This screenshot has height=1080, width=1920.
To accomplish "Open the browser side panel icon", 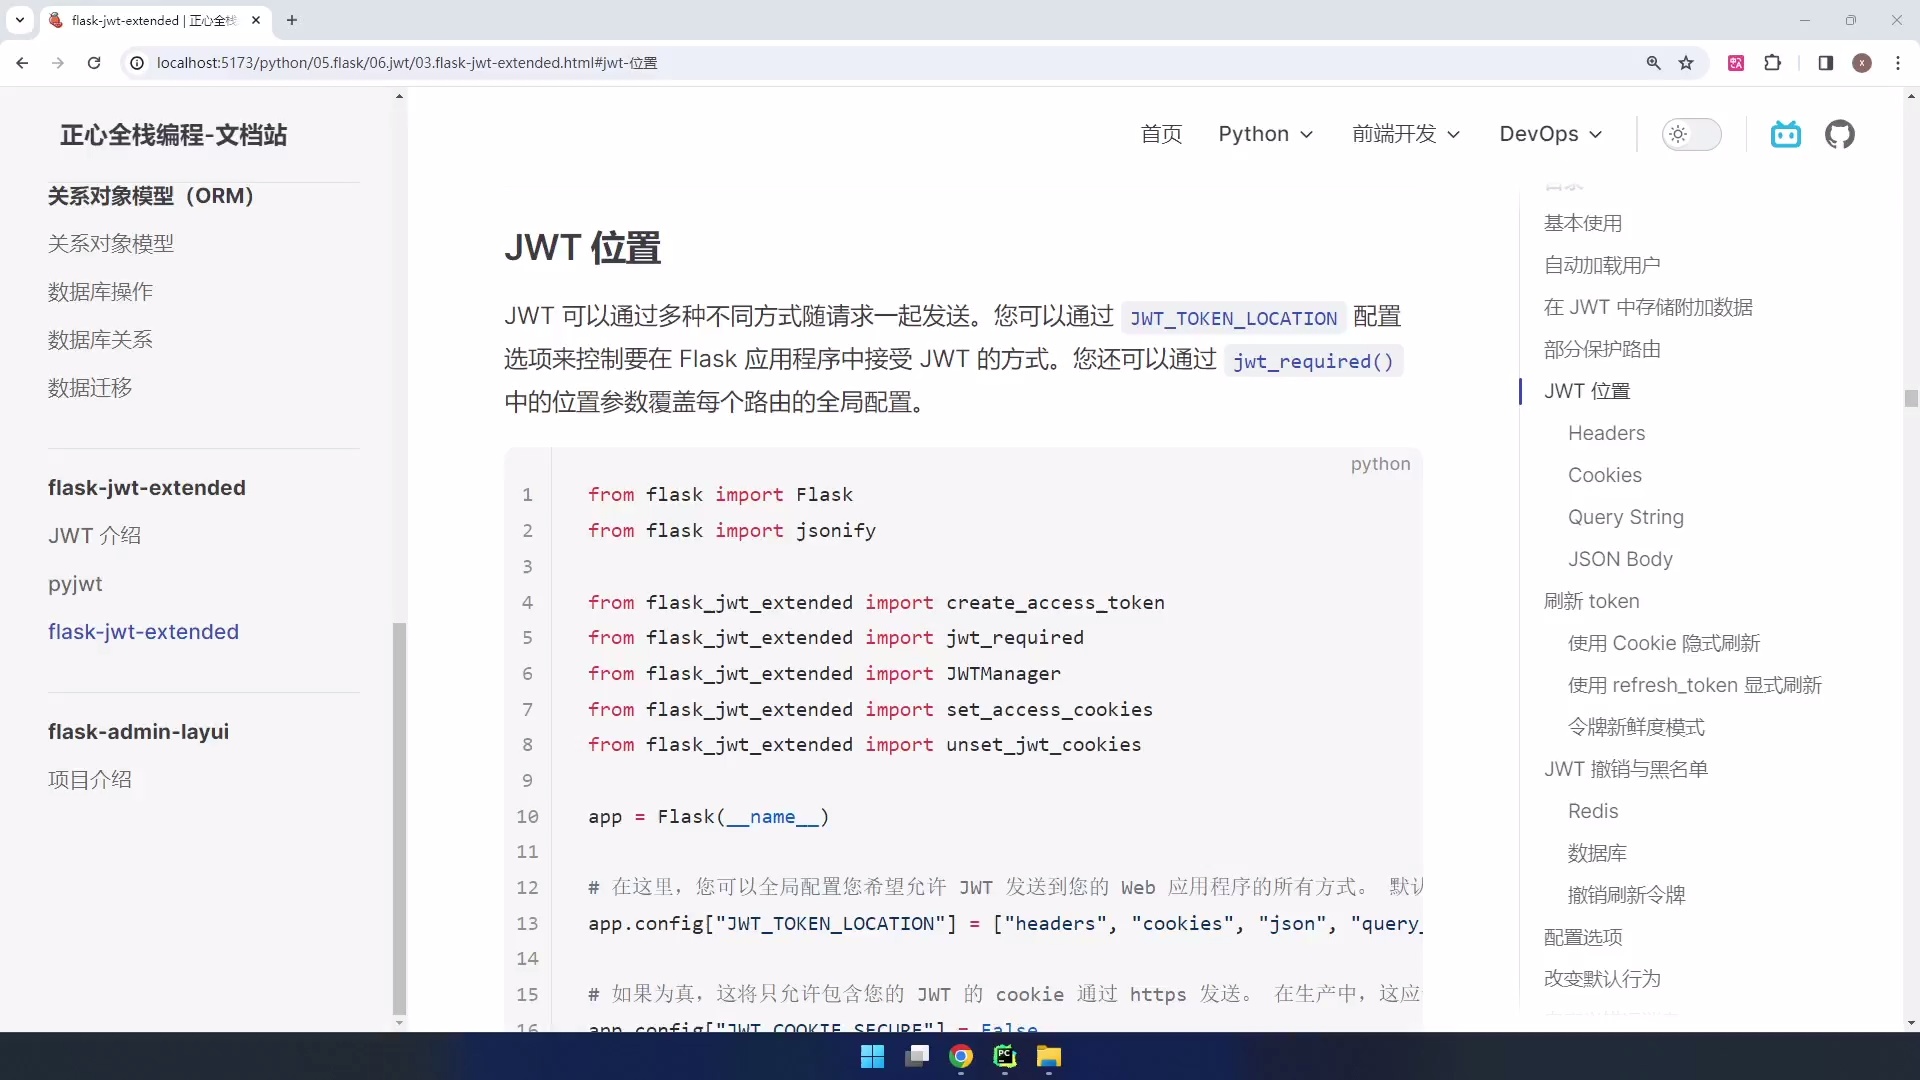I will coord(1825,62).
